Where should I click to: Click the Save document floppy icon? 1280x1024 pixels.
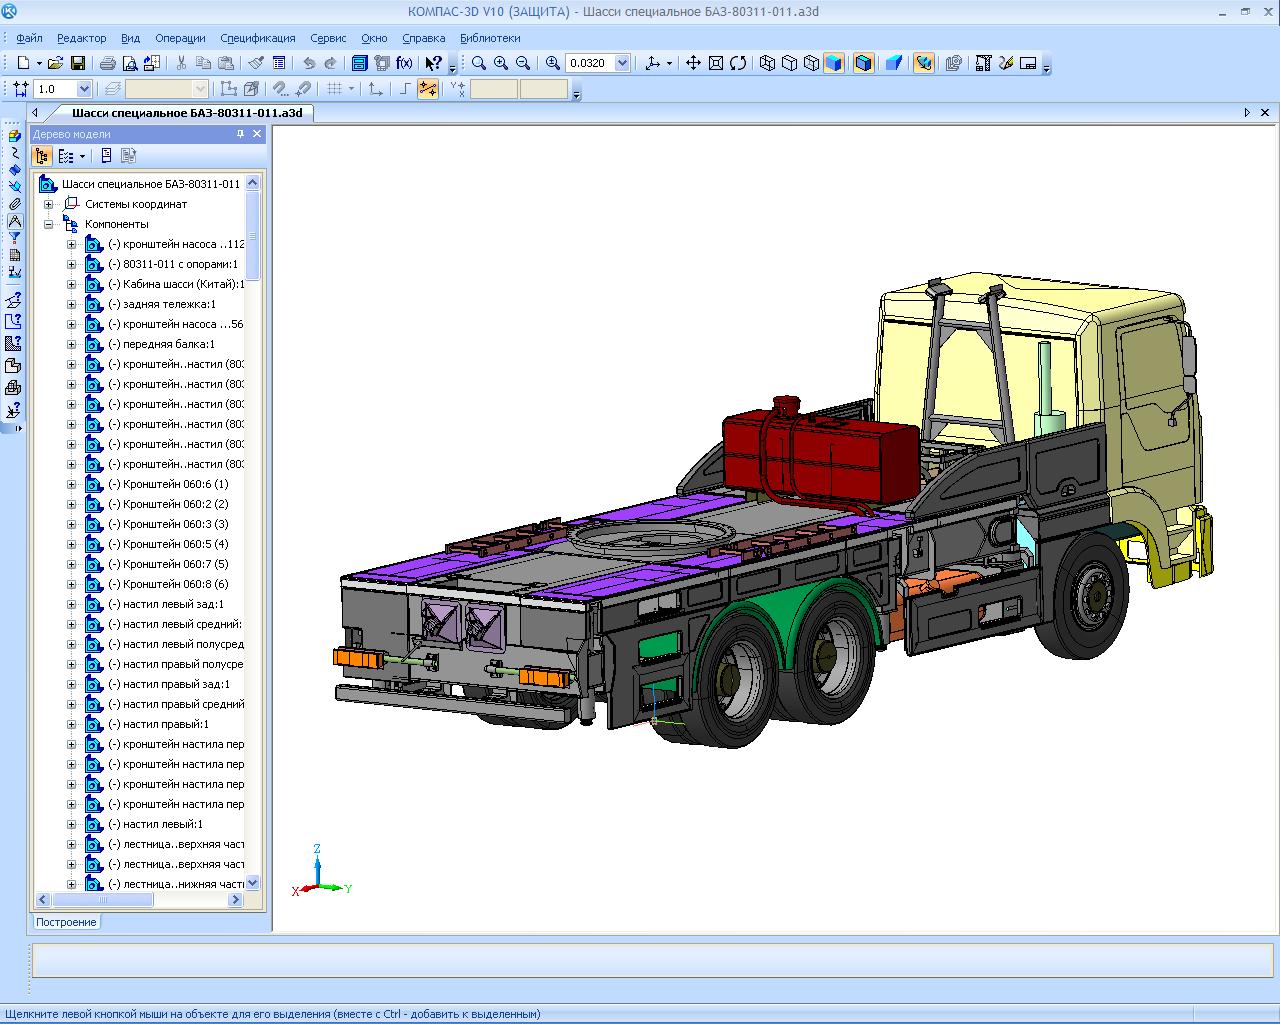[x=78, y=63]
